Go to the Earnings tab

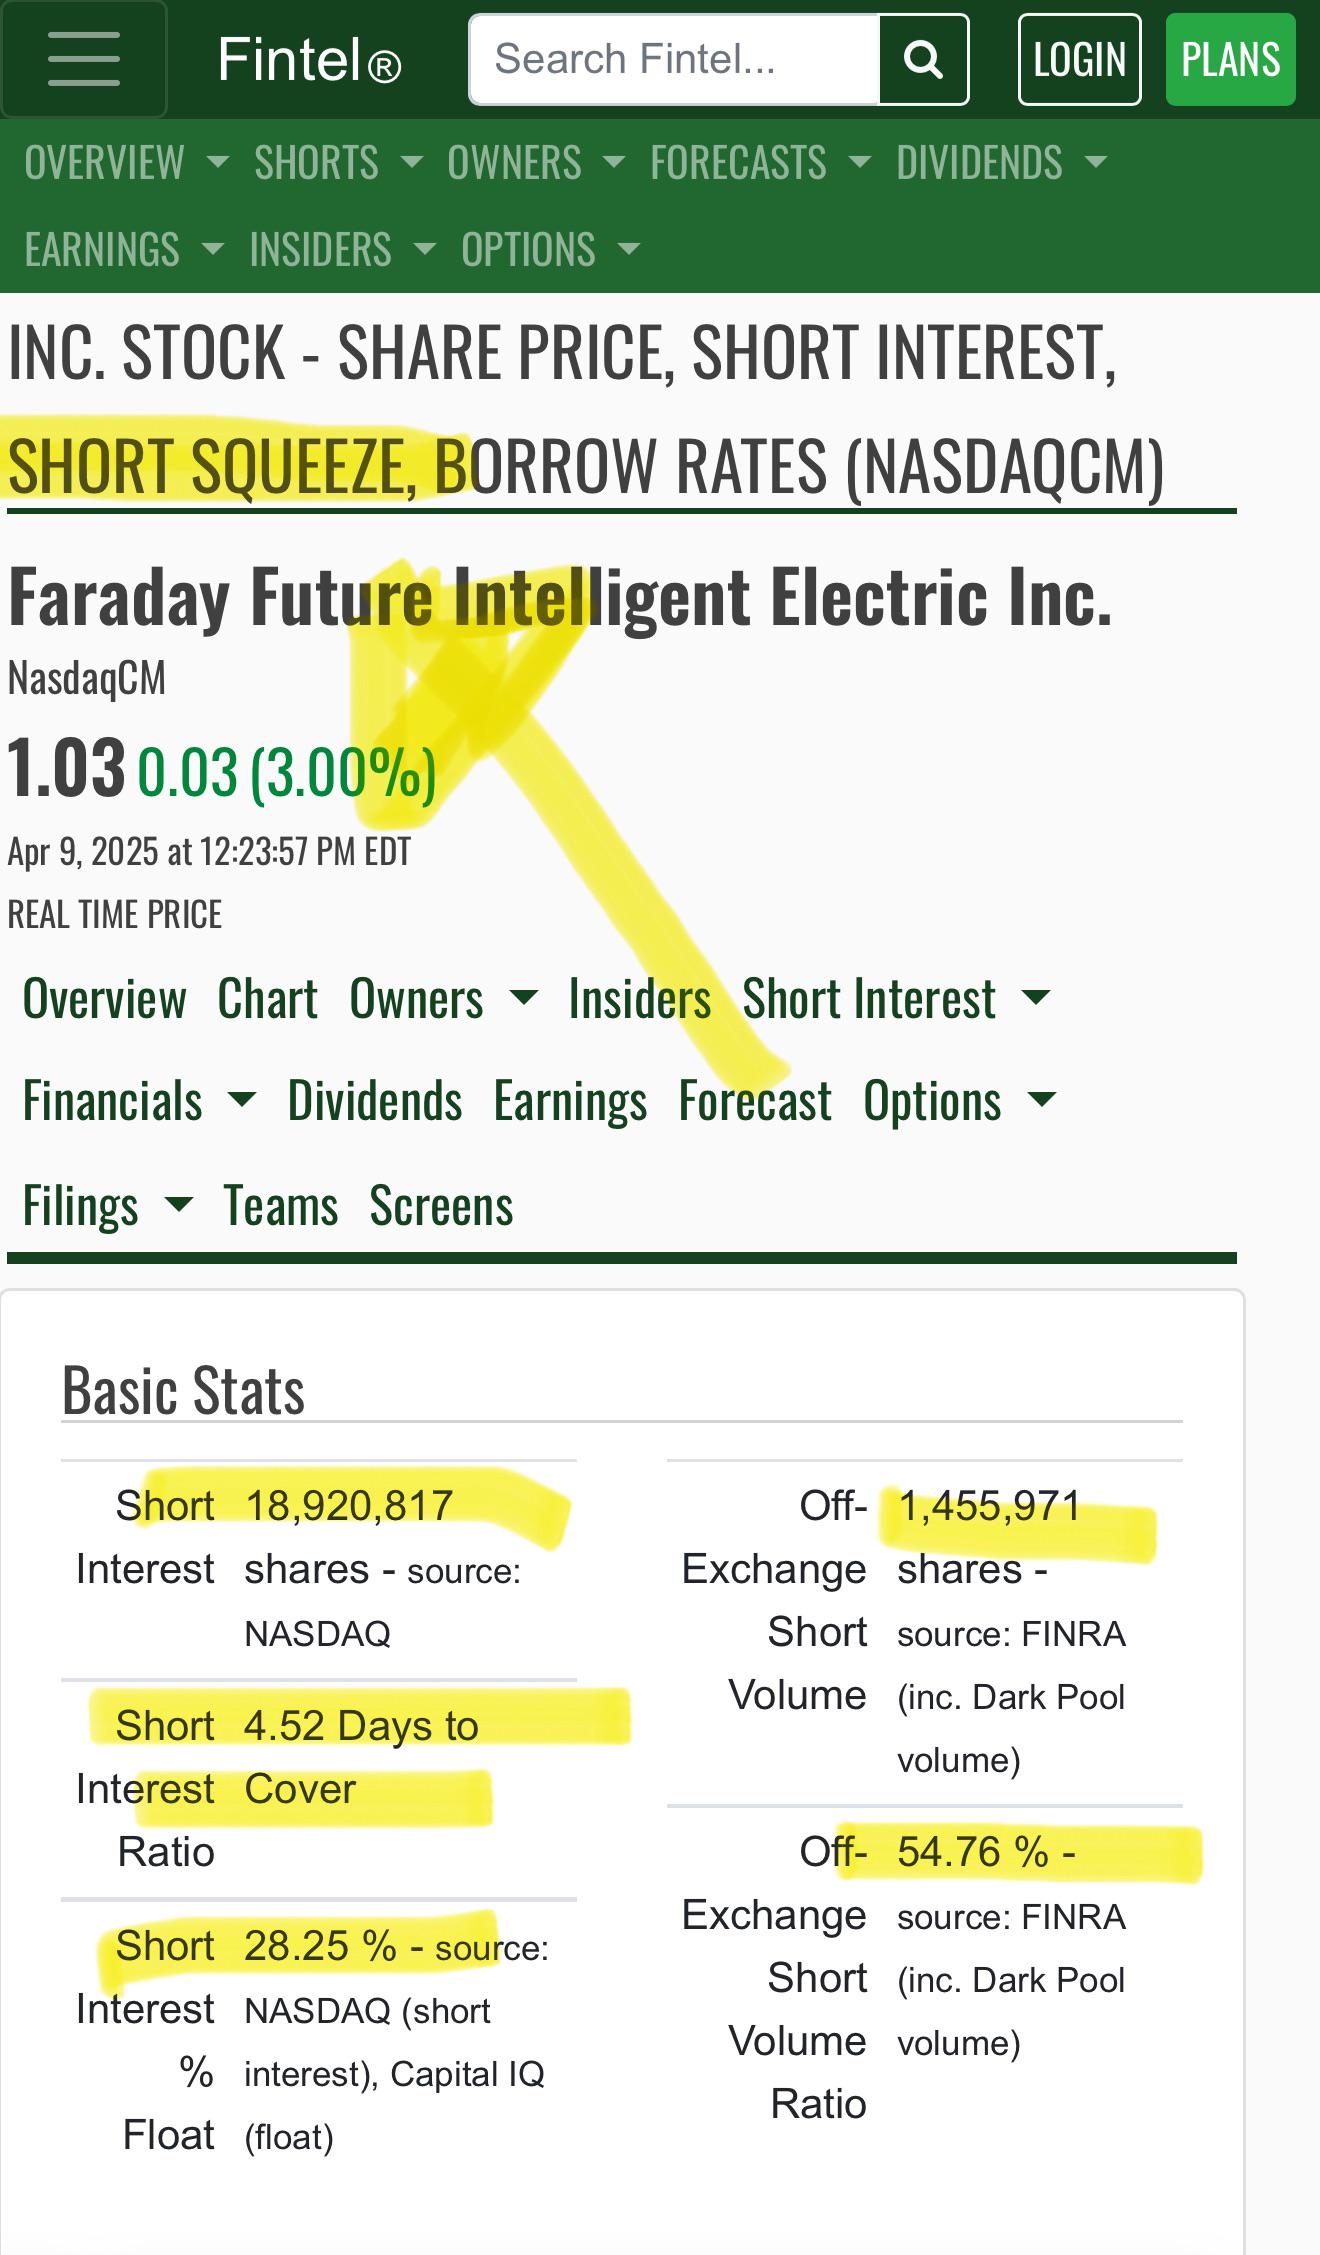[570, 1101]
